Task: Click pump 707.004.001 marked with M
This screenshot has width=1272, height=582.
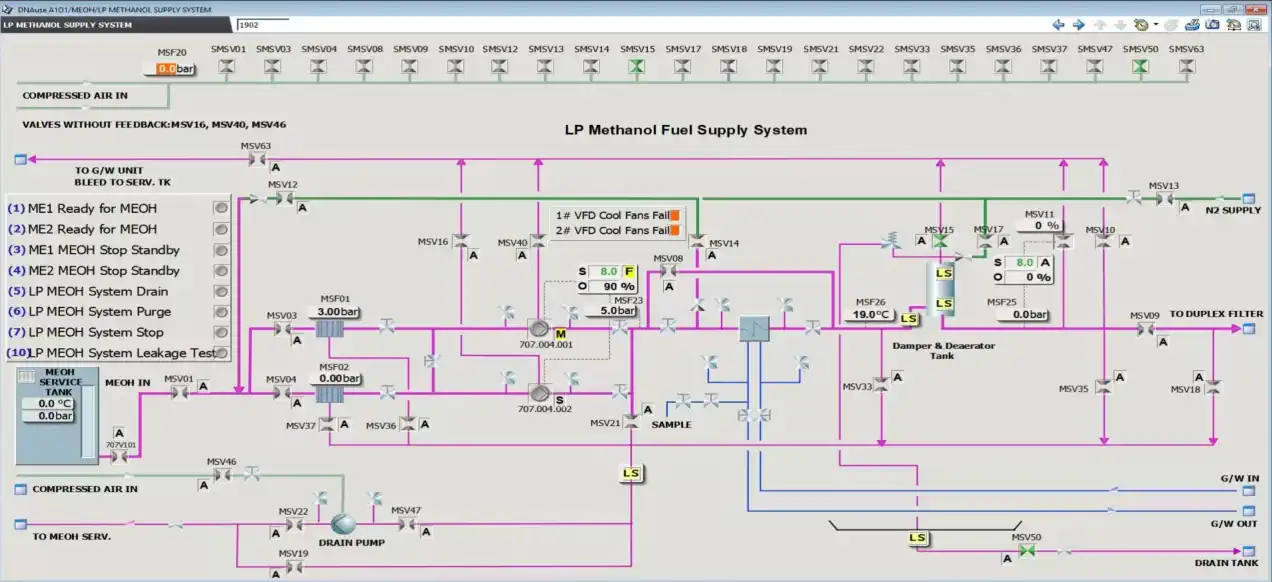Action: [x=540, y=328]
